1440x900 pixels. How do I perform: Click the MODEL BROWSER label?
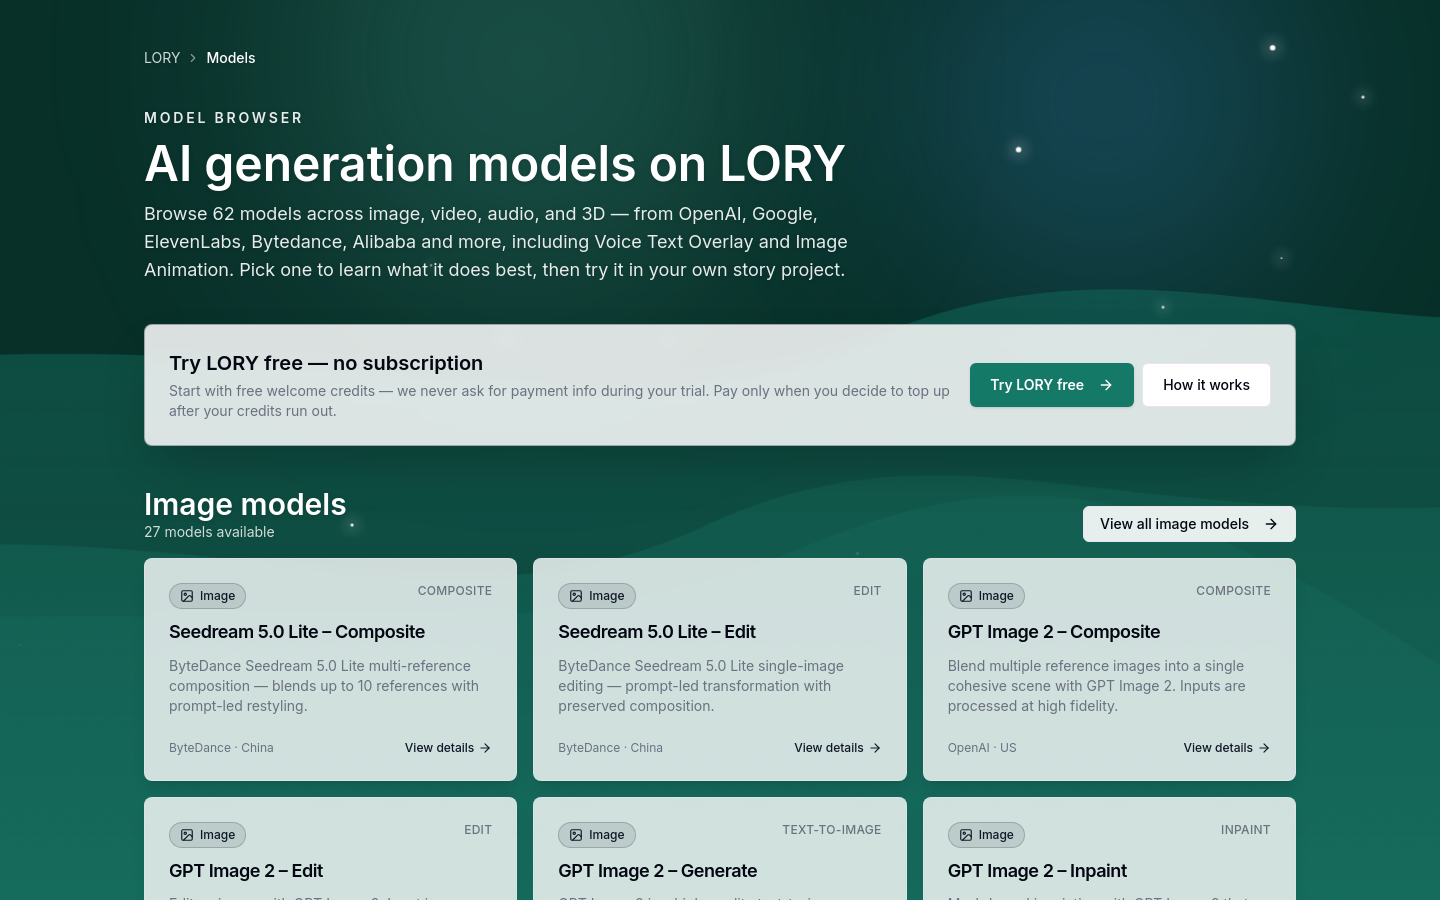tap(223, 118)
